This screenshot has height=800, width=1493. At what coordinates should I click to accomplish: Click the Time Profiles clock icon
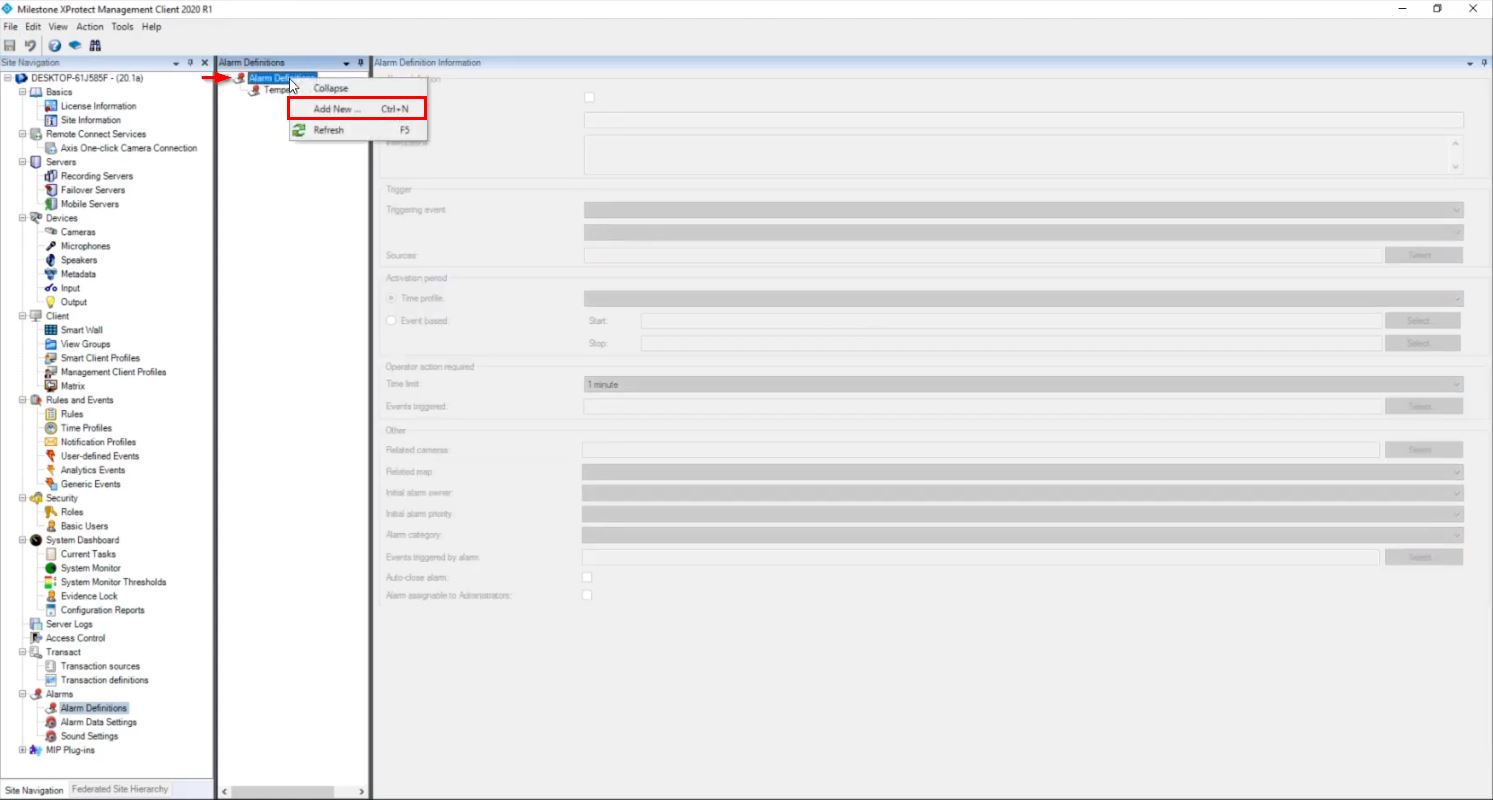51,428
